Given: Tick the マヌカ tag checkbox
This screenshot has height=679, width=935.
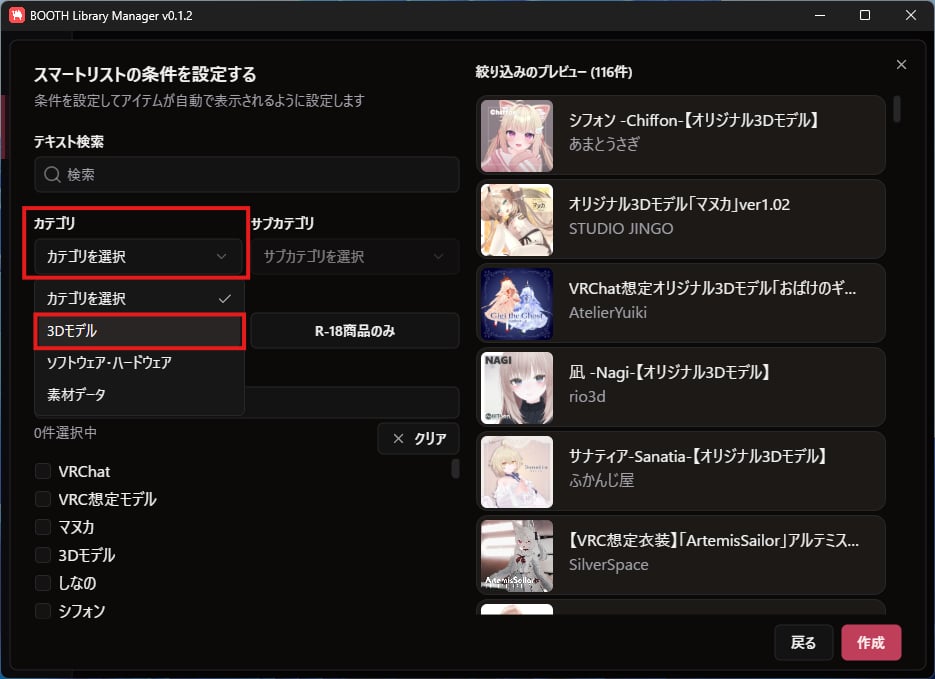Looking at the screenshot, I should coord(43,527).
